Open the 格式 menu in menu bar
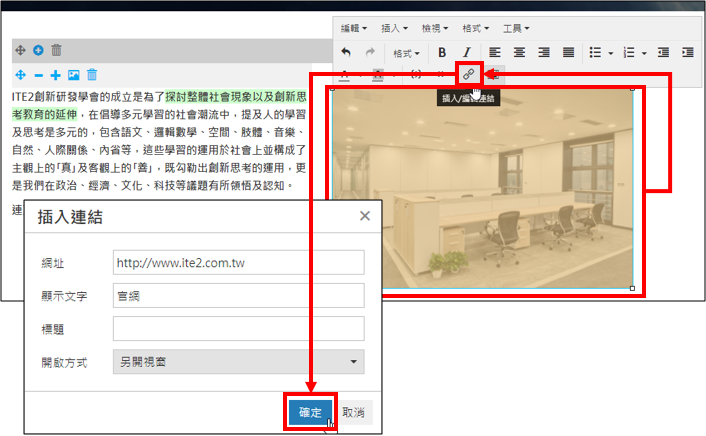This screenshot has height=436, width=706. pyautogui.click(x=475, y=28)
